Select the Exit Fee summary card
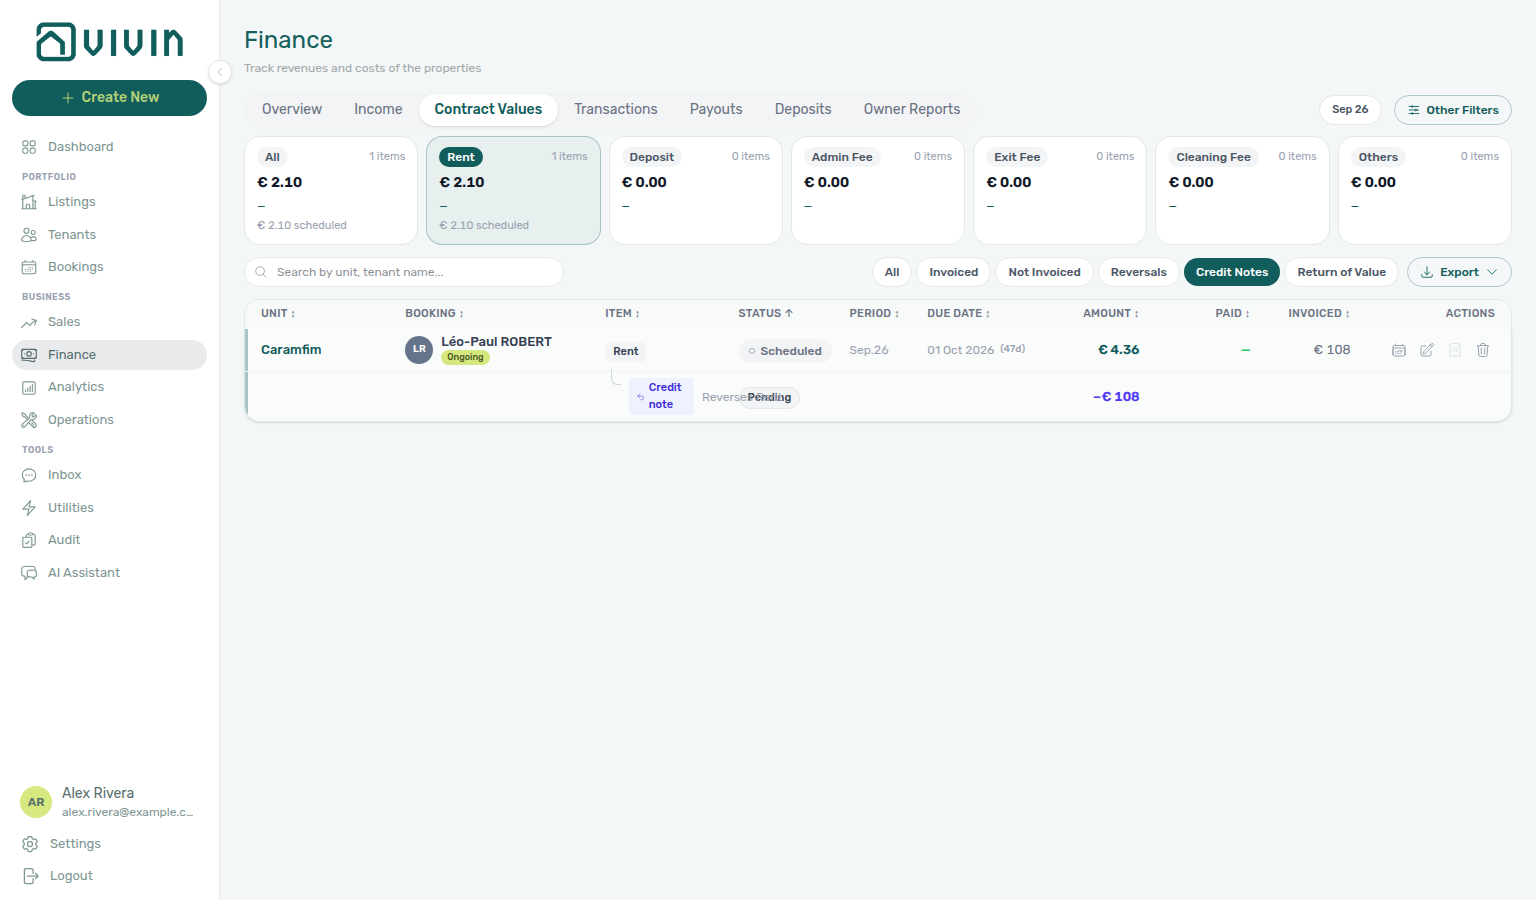Viewport: 1536px width, 900px height. click(1060, 190)
